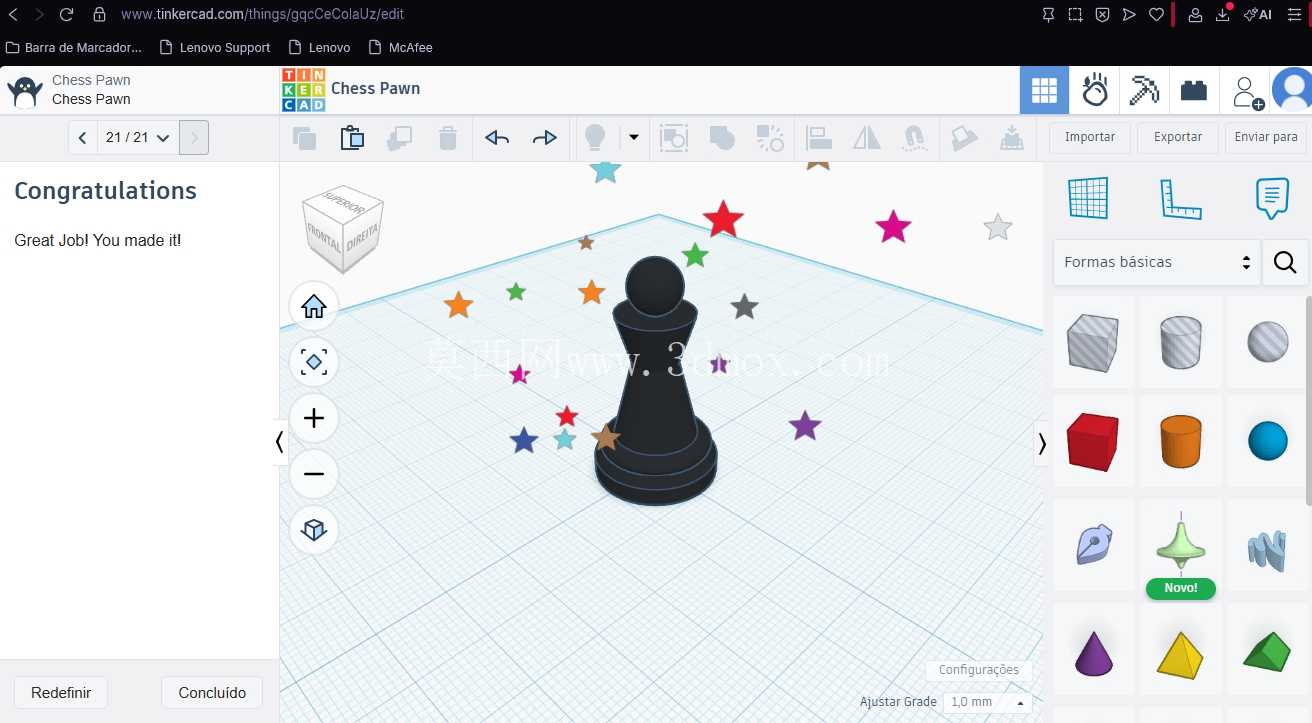
Task: Click the Exportar button
Action: pyautogui.click(x=1178, y=137)
